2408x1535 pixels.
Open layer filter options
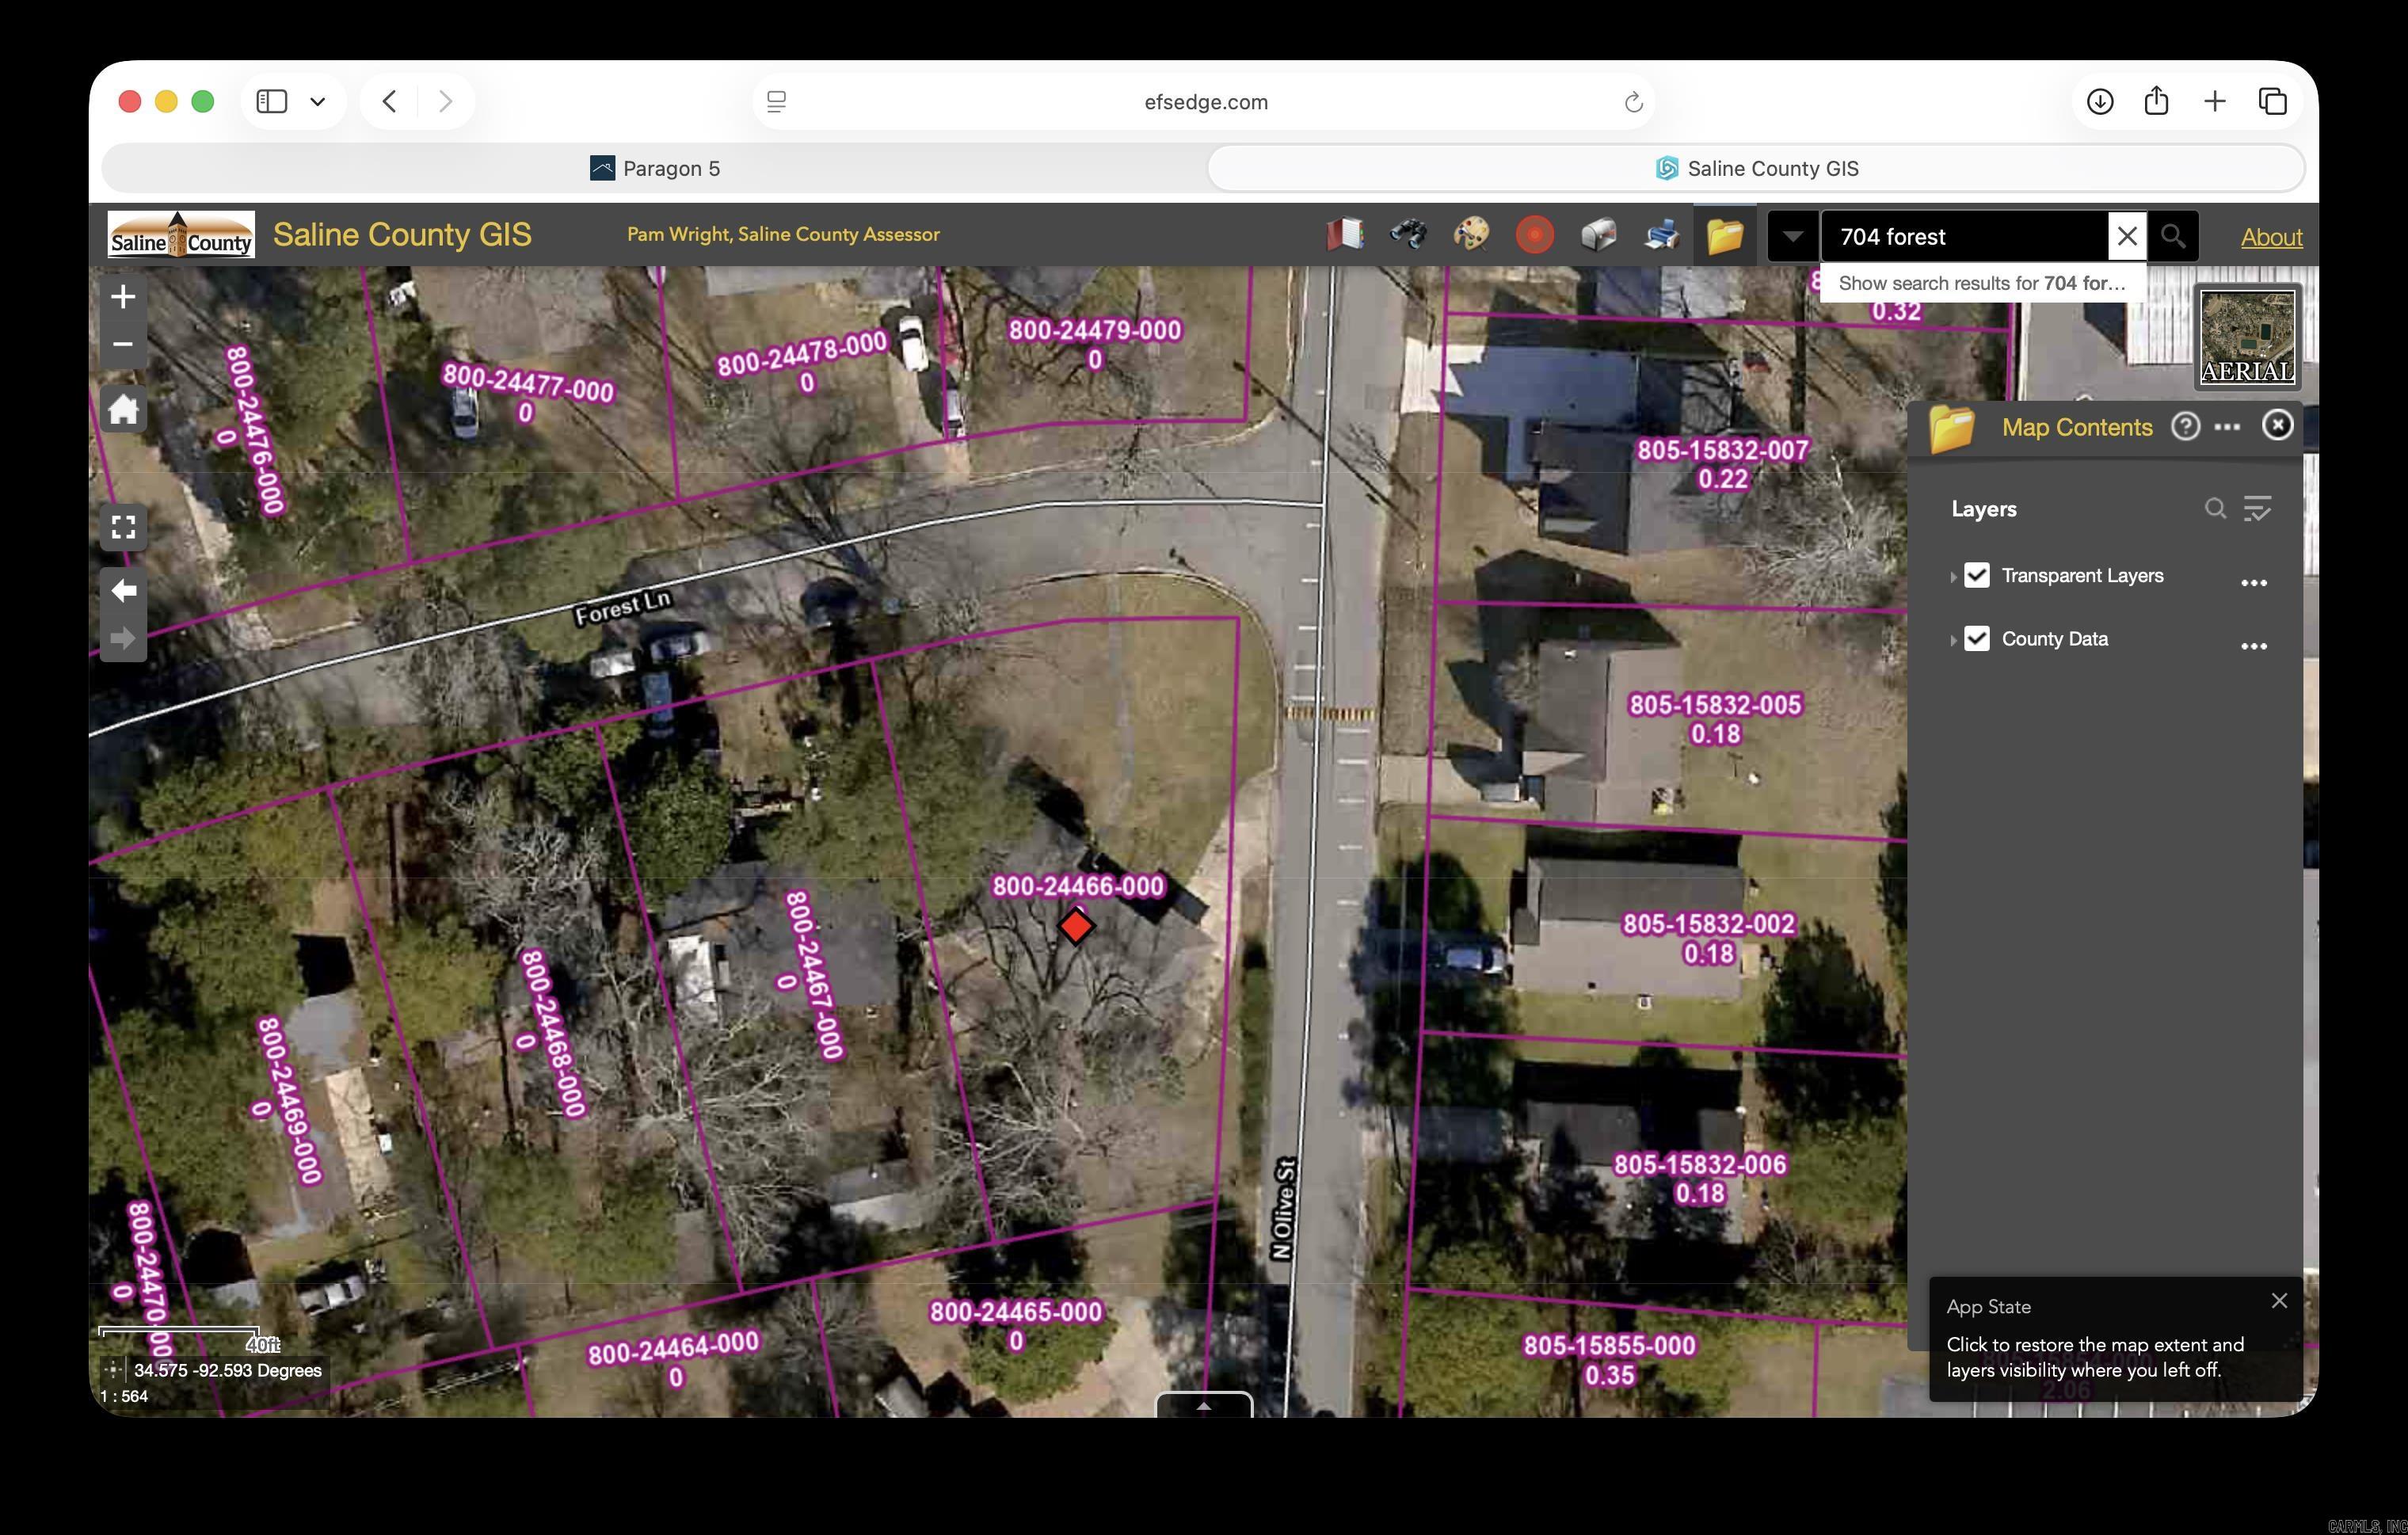coord(2257,509)
